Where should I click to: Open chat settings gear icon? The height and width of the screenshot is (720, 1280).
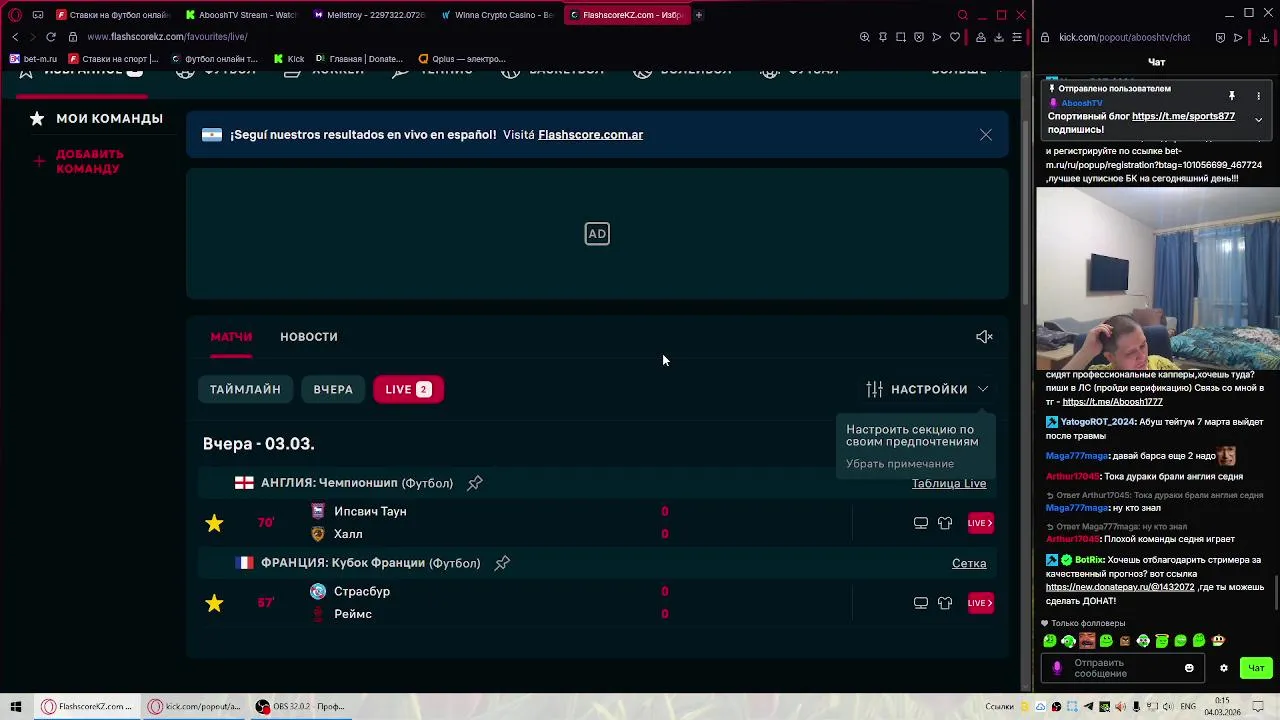(1223, 668)
